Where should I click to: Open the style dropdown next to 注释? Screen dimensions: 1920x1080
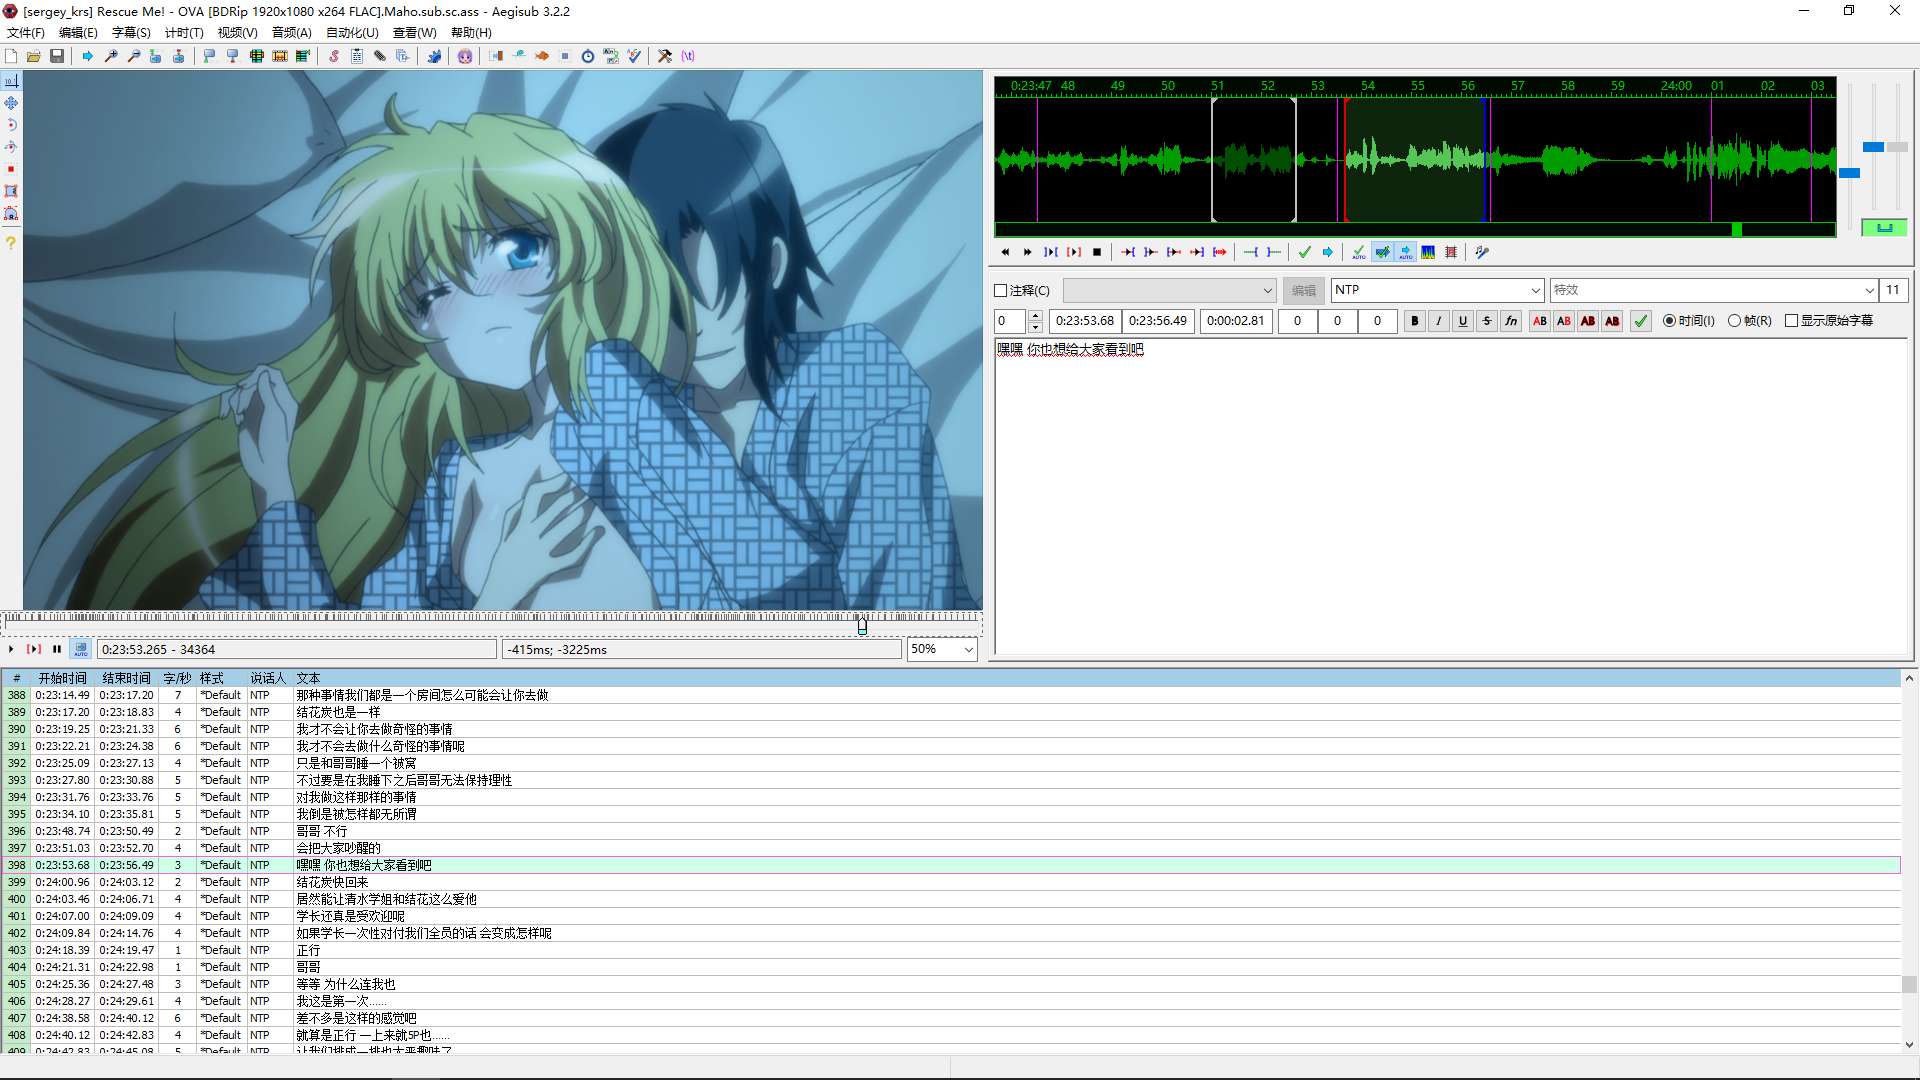tap(1169, 290)
